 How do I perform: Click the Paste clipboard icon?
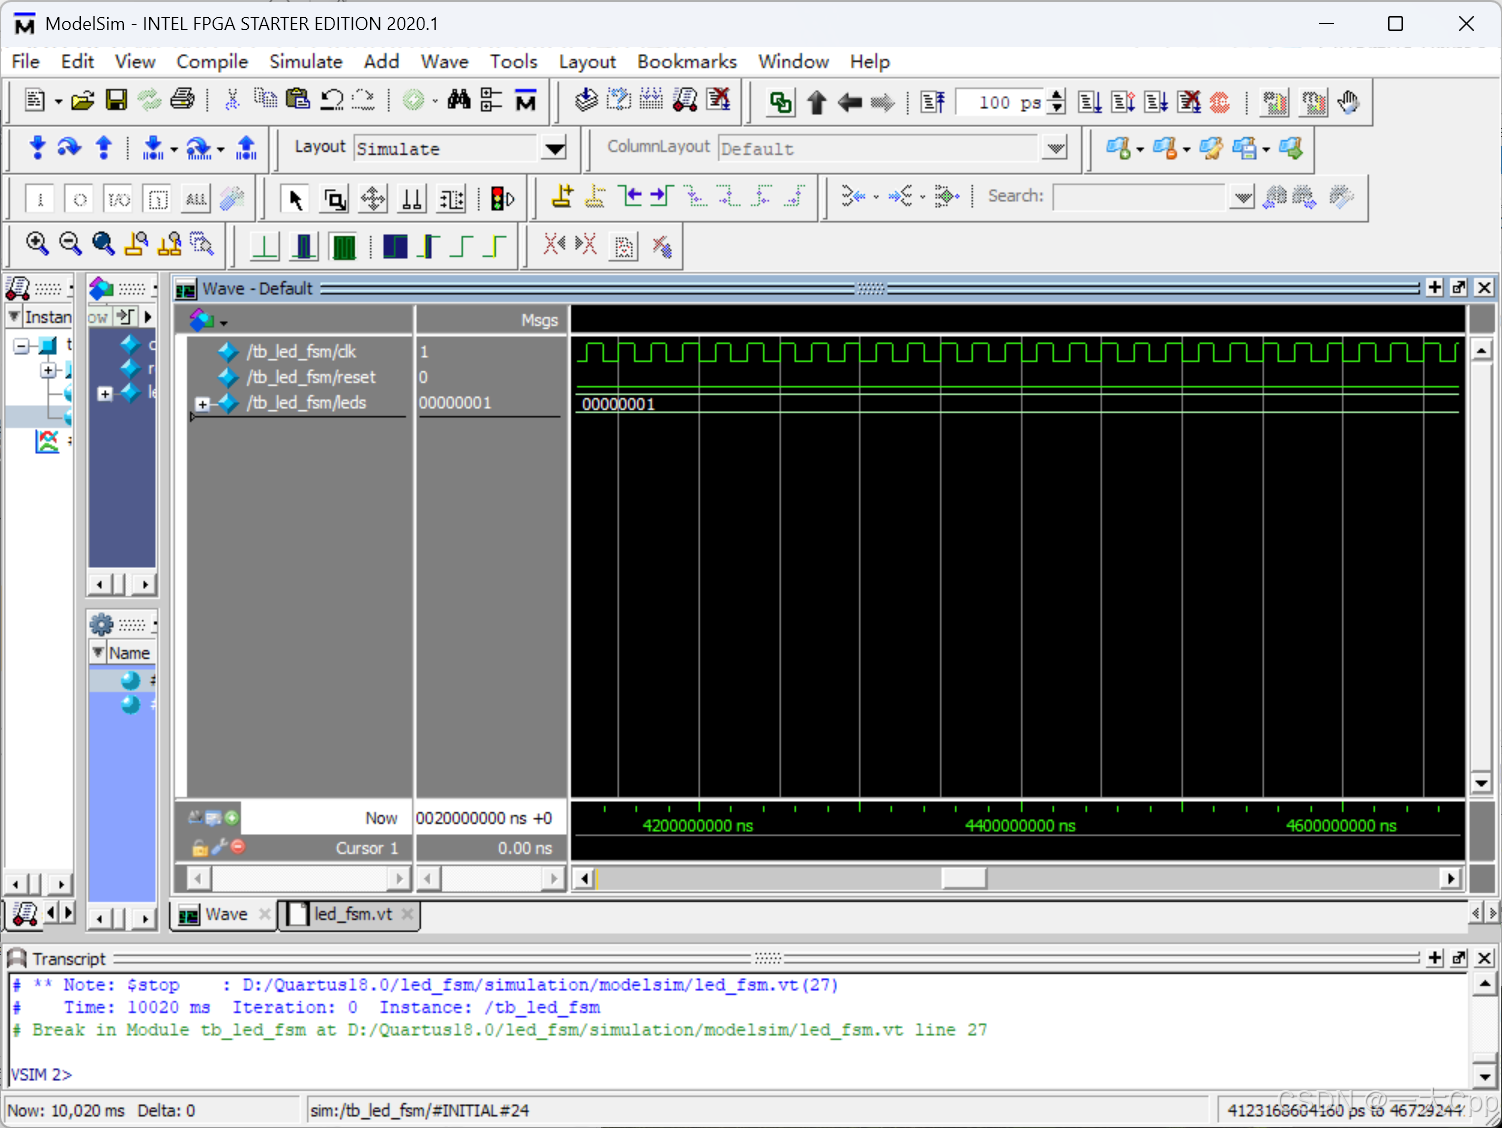298,99
